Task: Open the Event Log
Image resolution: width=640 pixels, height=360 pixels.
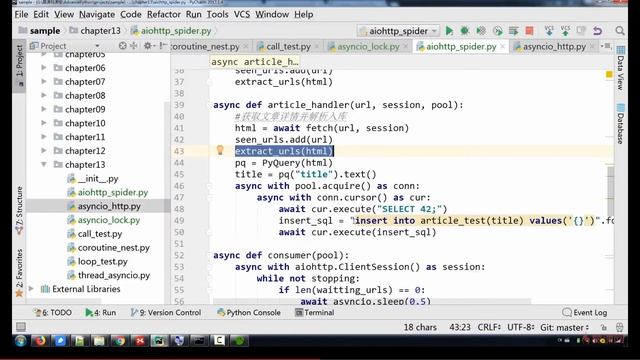Action: tap(584, 313)
